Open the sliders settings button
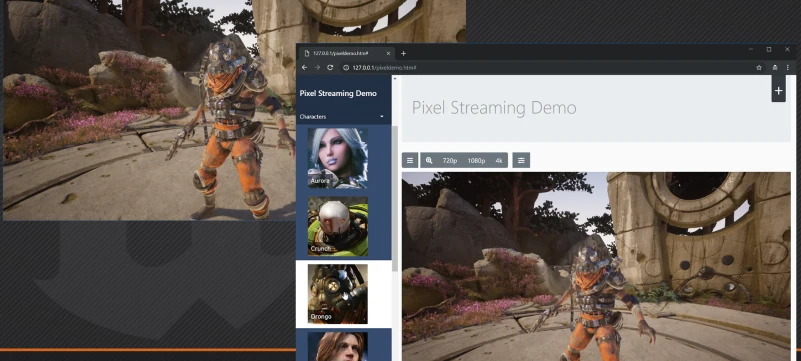 coord(521,160)
